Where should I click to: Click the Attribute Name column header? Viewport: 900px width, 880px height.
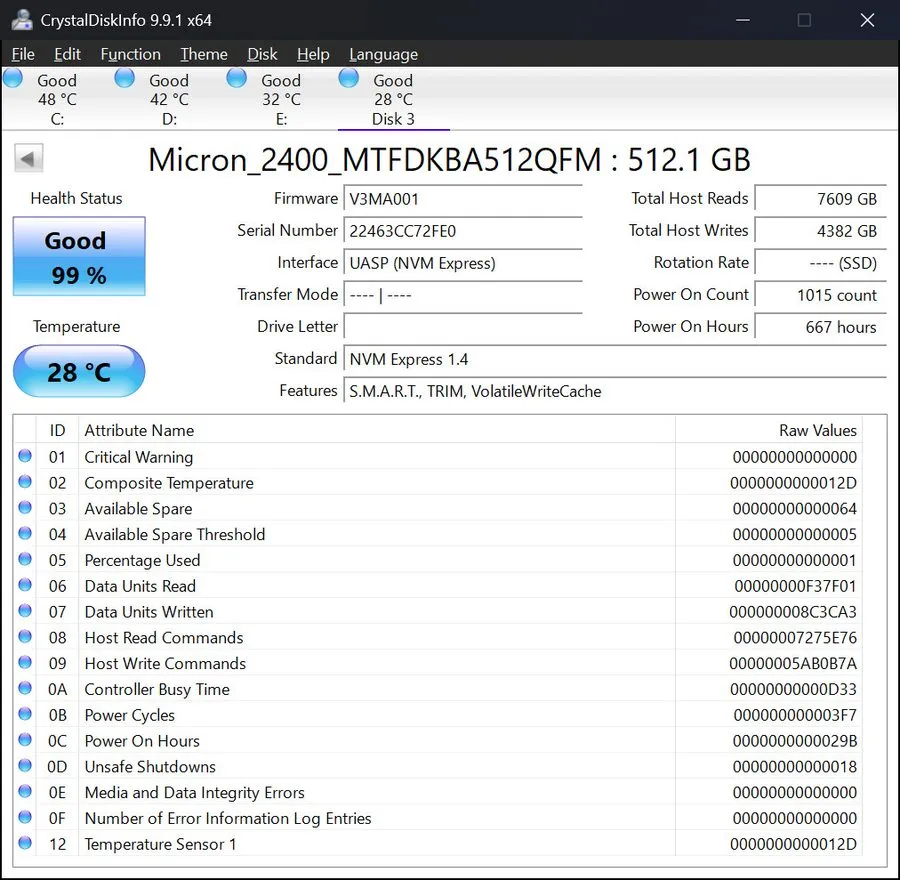click(x=377, y=431)
